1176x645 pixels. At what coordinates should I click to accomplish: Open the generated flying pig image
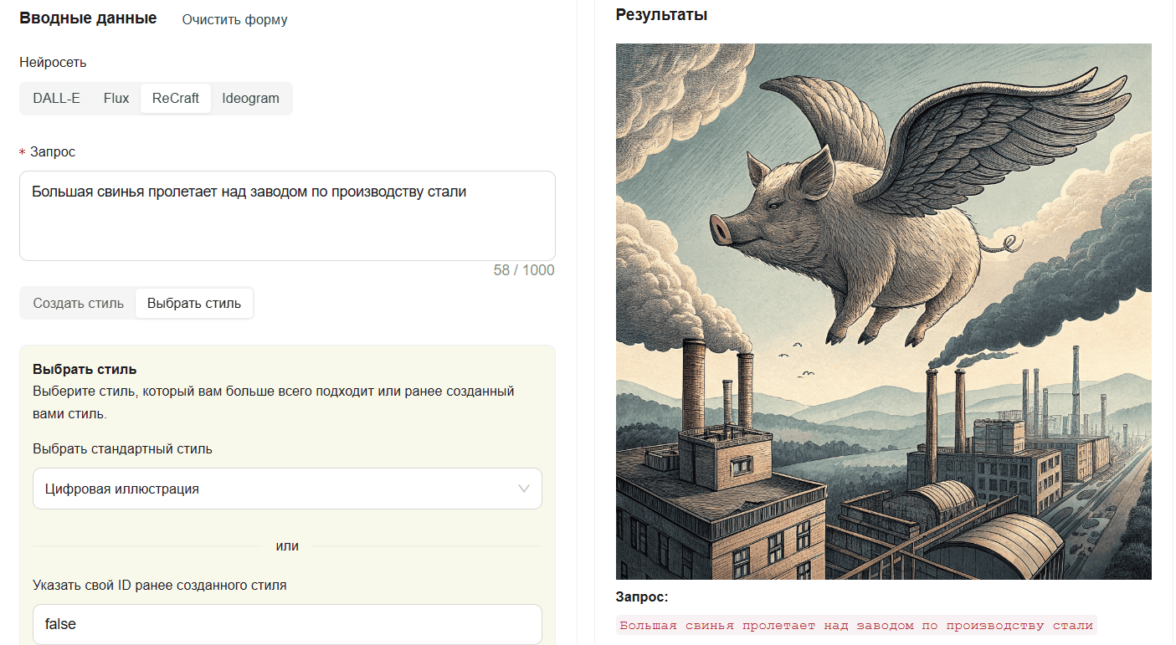coord(883,311)
